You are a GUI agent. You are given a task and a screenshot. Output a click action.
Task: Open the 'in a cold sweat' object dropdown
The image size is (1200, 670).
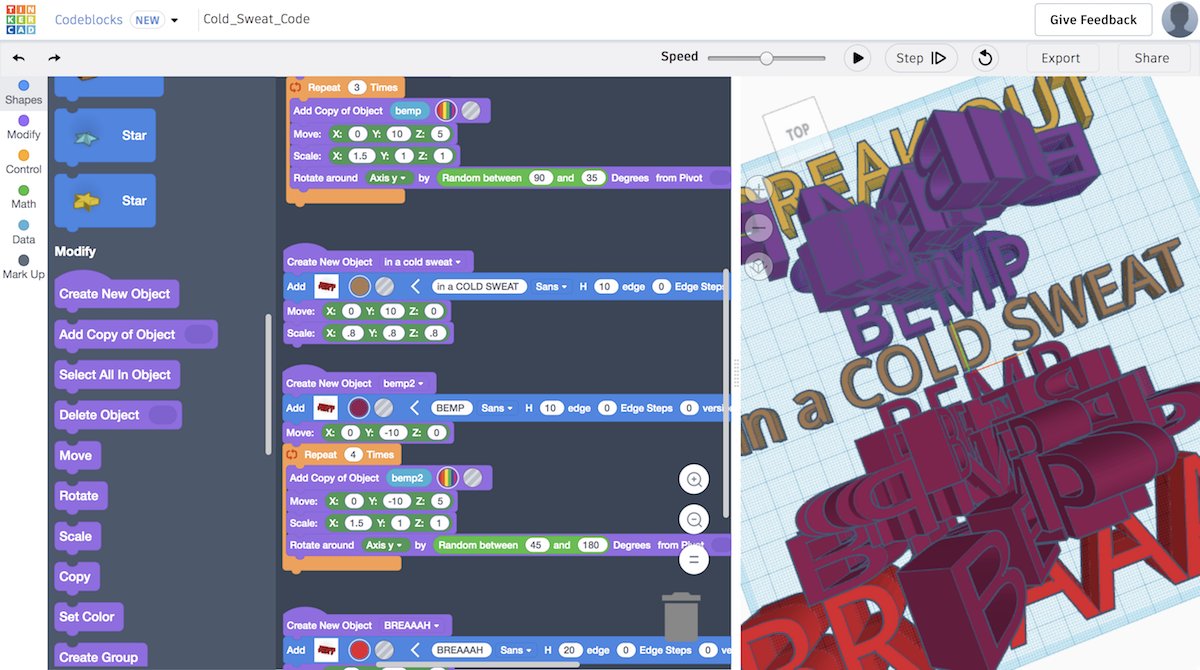coord(424,262)
